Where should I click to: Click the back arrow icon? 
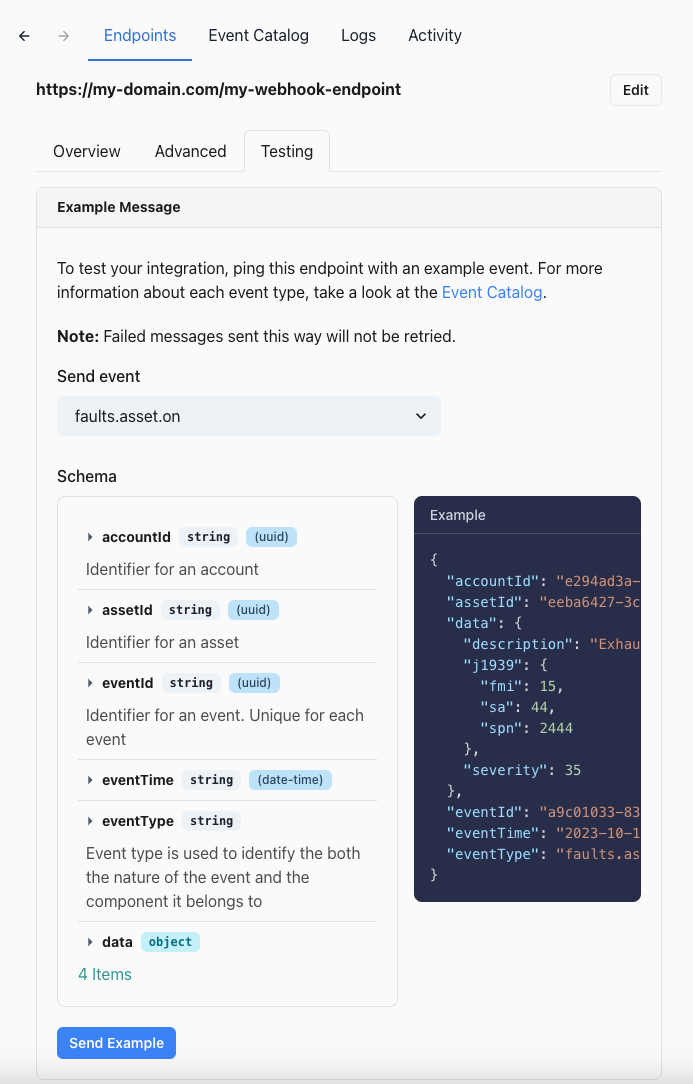click(x=25, y=36)
